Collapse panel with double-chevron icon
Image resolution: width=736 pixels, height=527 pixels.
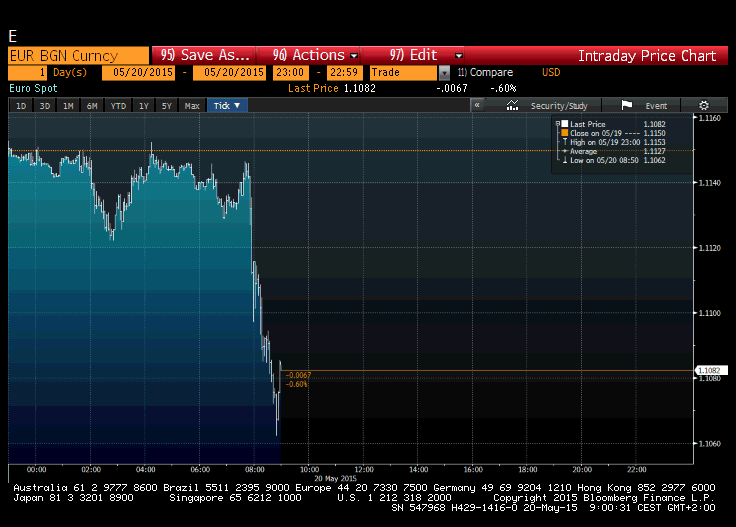477,105
